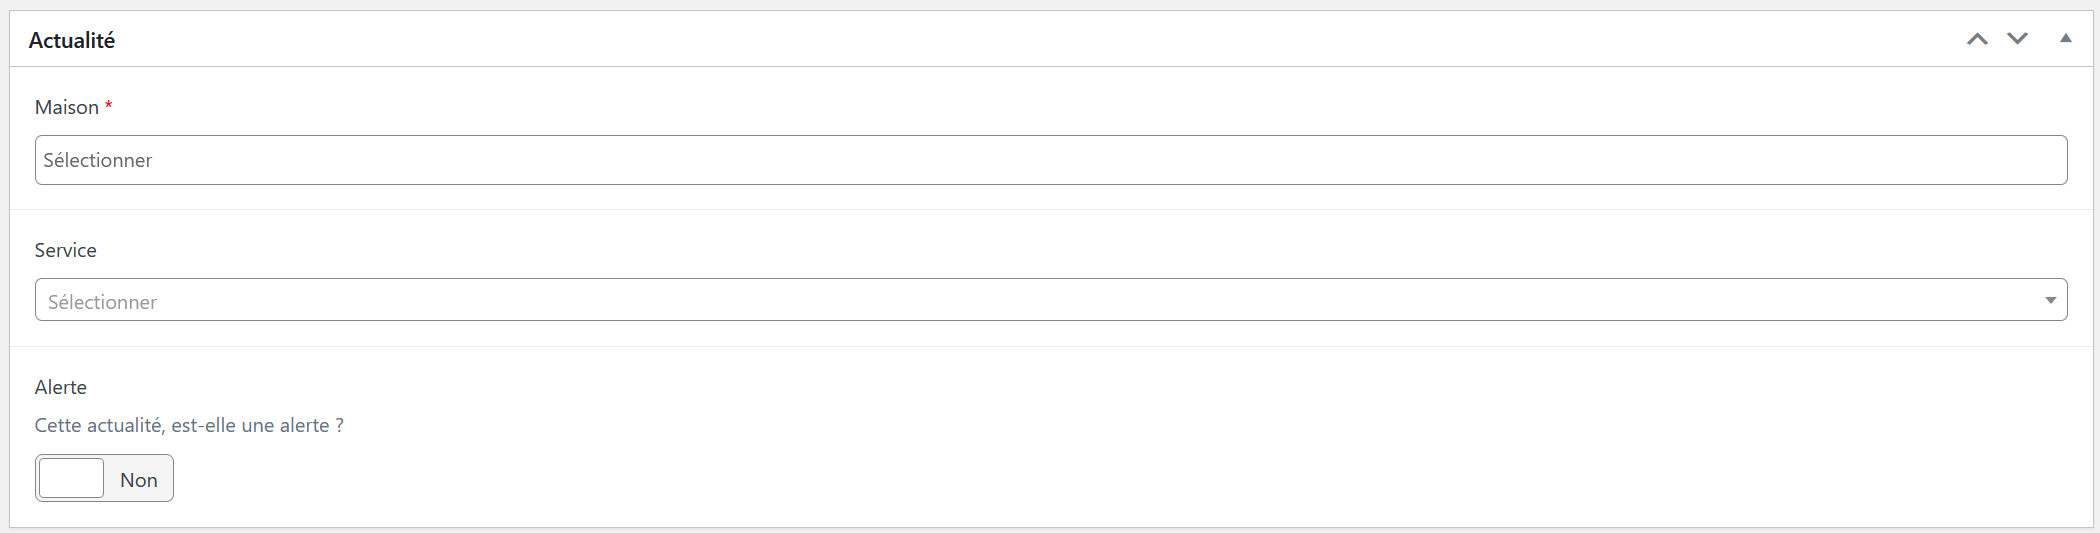Click the Service field label
The height and width of the screenshot is (533, 2100).
pos(65,250)
